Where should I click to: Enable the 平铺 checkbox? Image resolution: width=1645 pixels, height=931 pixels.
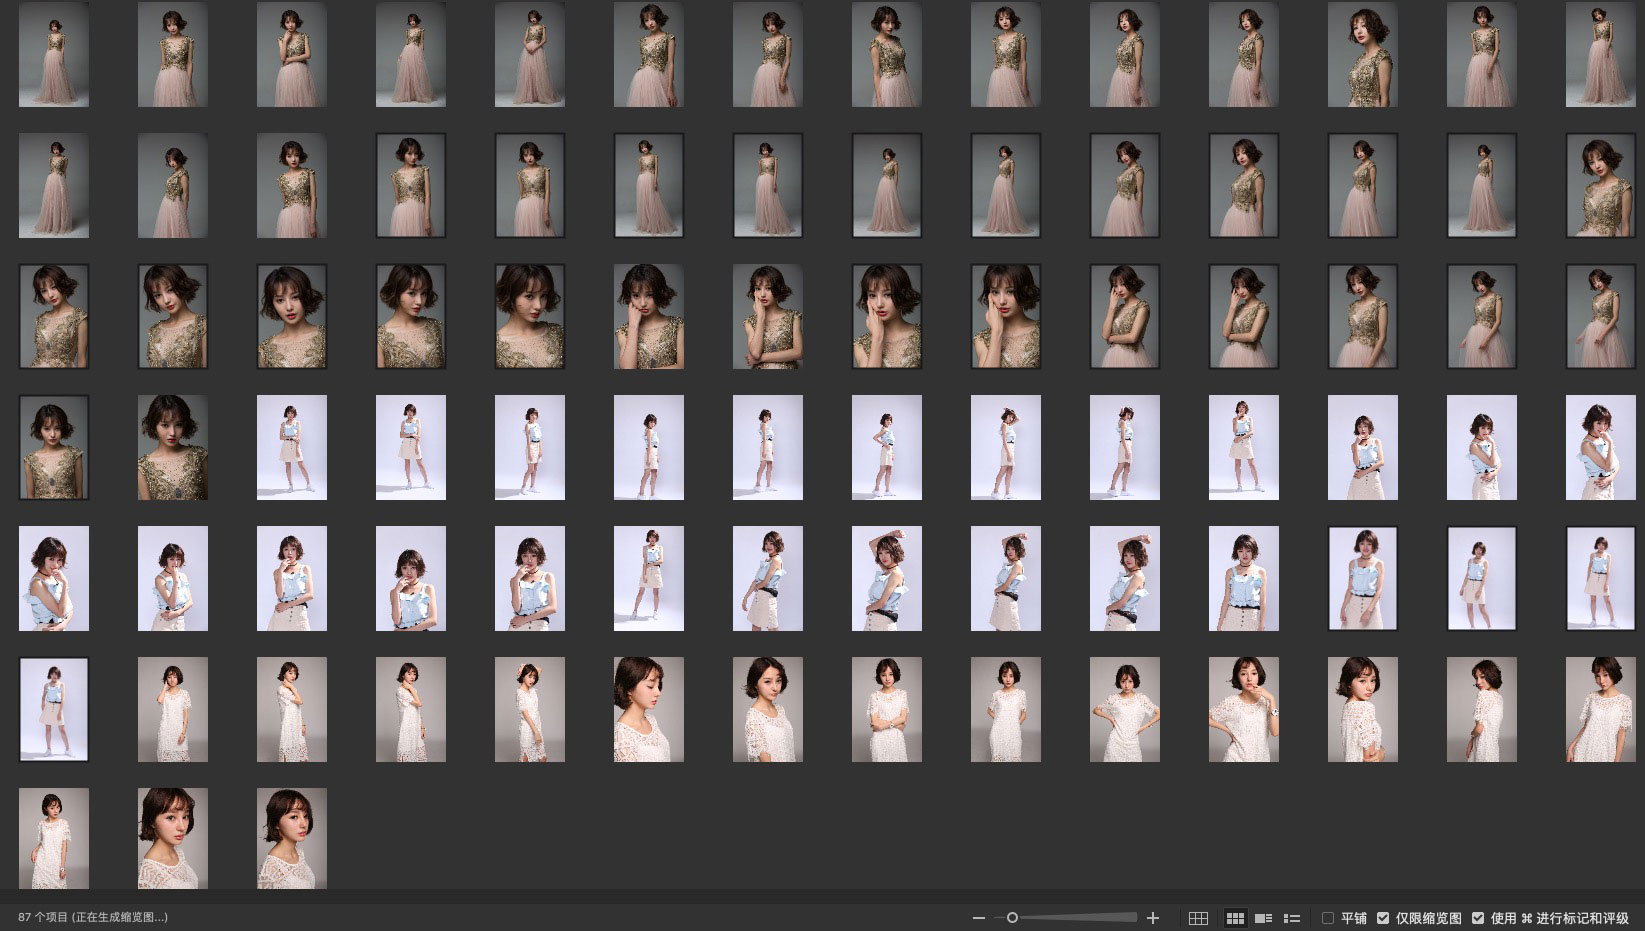pos(1328,918)
